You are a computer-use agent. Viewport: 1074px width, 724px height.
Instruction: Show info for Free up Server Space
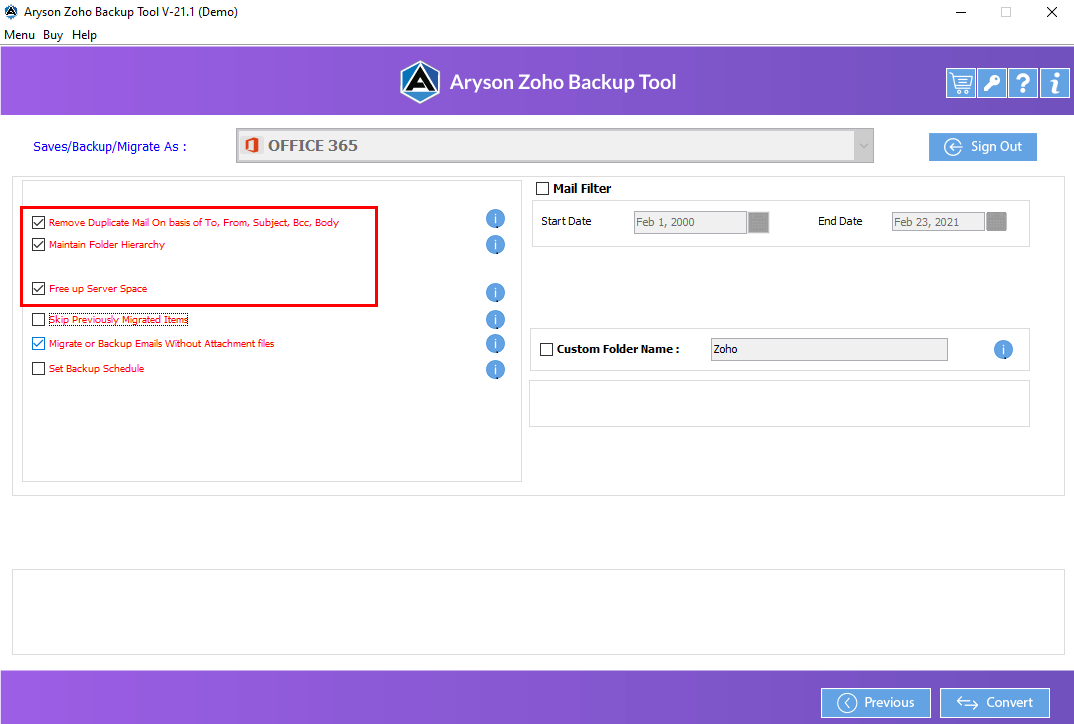pyautogui.click(x=495, y=292)
